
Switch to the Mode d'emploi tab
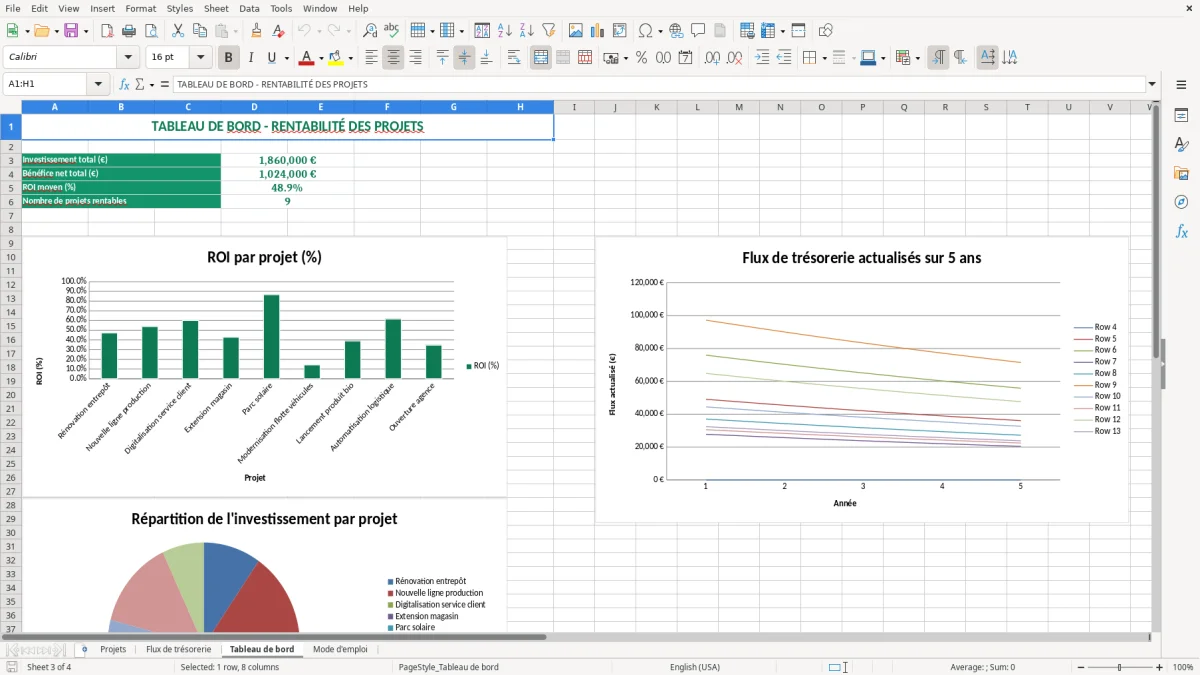[x=340, y=649]
